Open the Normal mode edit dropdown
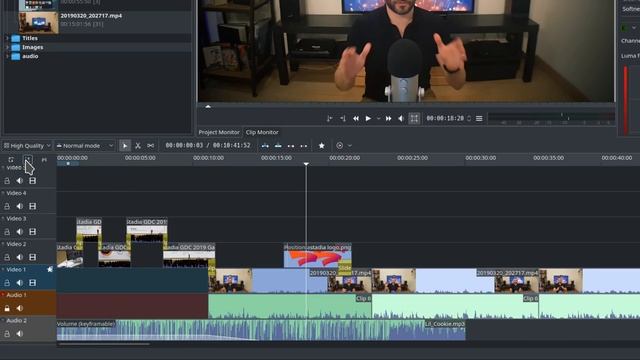The image size is (640, 360). 84,146
